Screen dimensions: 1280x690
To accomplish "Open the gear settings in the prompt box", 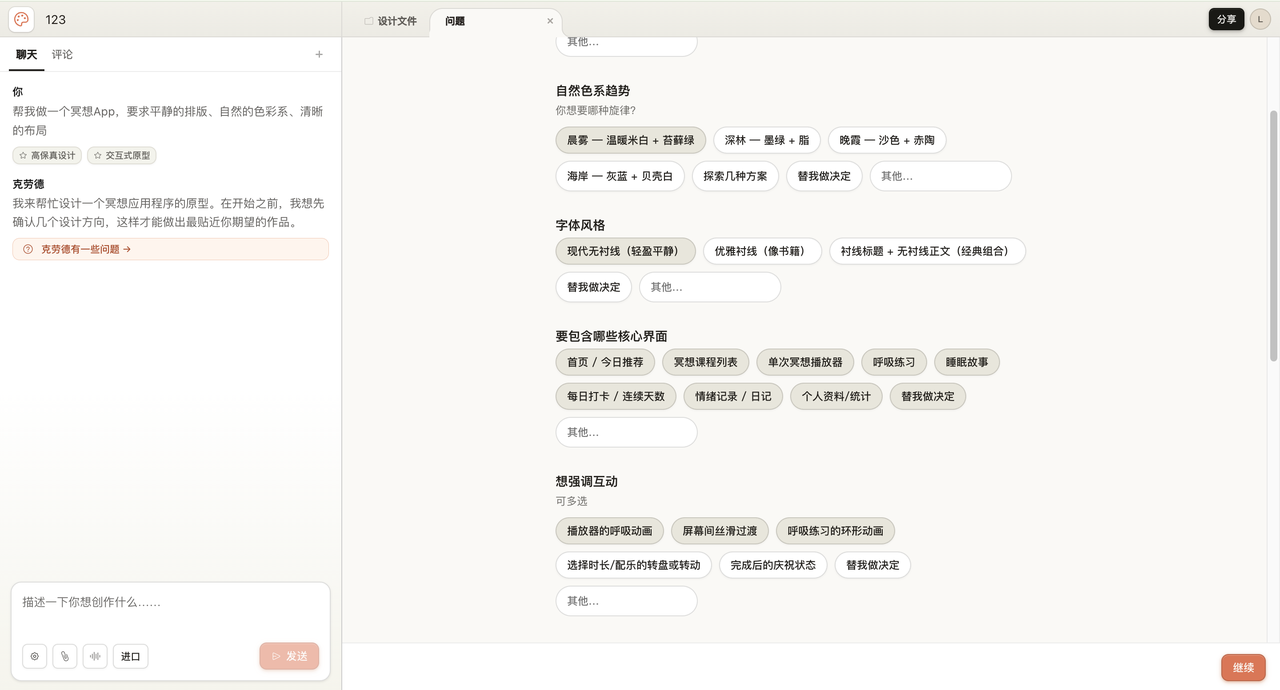I will [x=34, y=656].
